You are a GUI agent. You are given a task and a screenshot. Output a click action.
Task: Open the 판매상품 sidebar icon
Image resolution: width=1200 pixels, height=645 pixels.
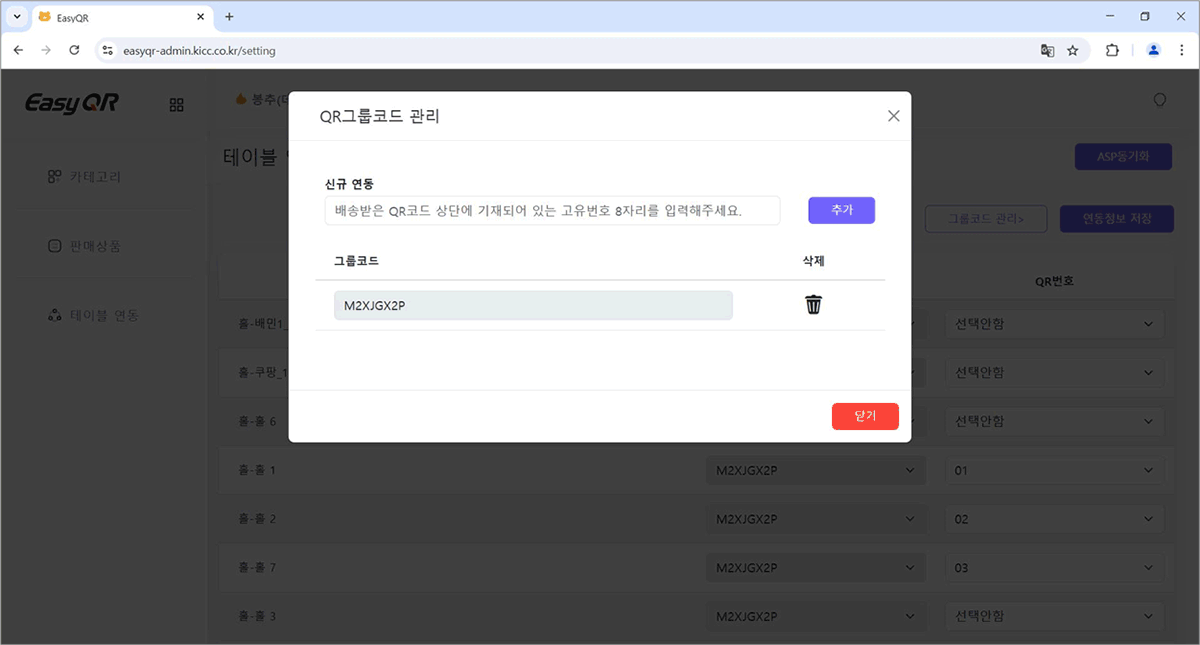click(54, 245)
